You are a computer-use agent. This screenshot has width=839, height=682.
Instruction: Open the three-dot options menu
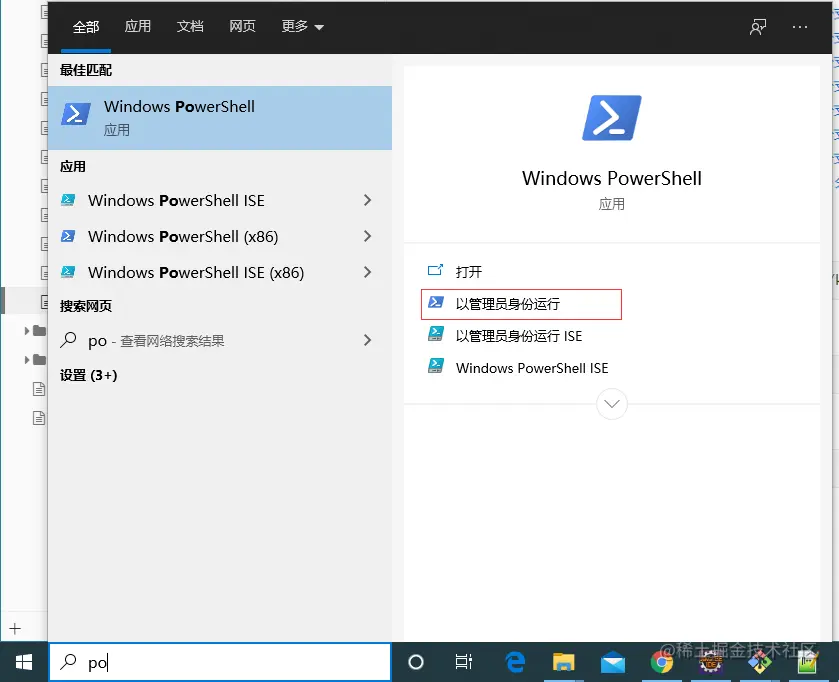click(800, 27)
